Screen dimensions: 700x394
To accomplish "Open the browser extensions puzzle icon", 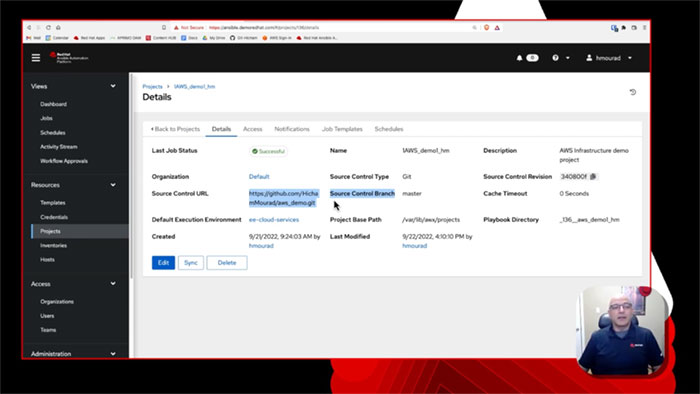I will point(624,27).
